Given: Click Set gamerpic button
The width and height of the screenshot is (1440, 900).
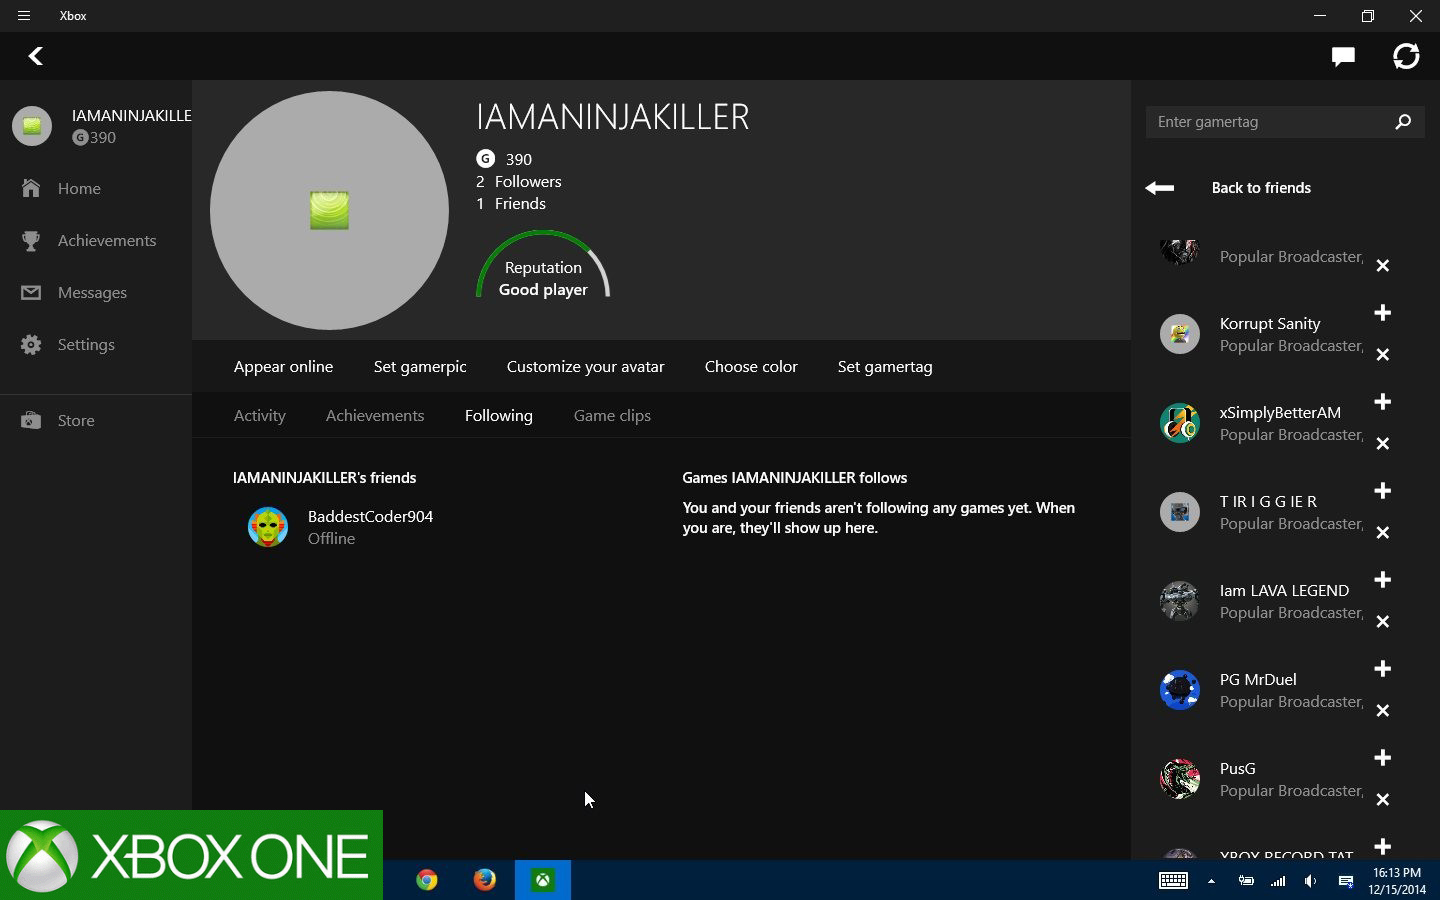Looking at the screenshot, I should pos(420,367).
